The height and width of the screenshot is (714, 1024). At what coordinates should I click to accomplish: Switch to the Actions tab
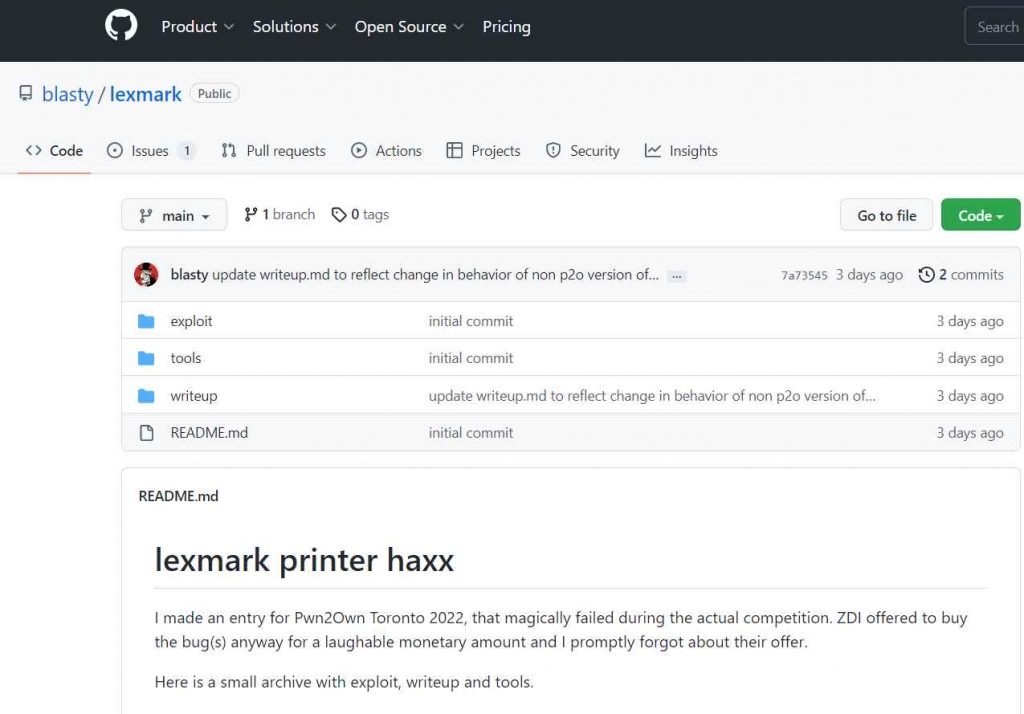tap(387, 151)
